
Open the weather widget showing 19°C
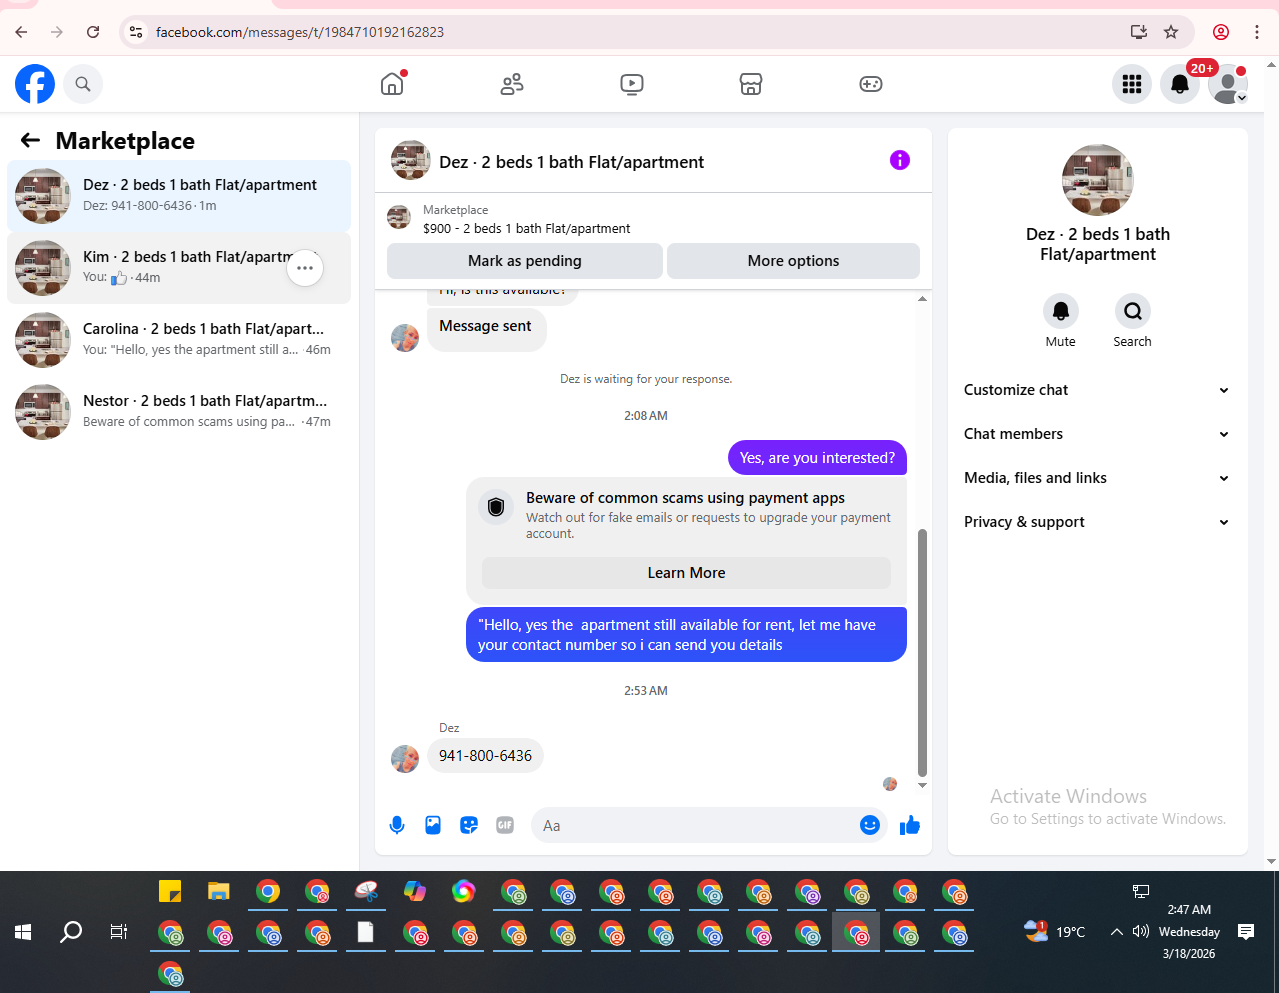1054,932
